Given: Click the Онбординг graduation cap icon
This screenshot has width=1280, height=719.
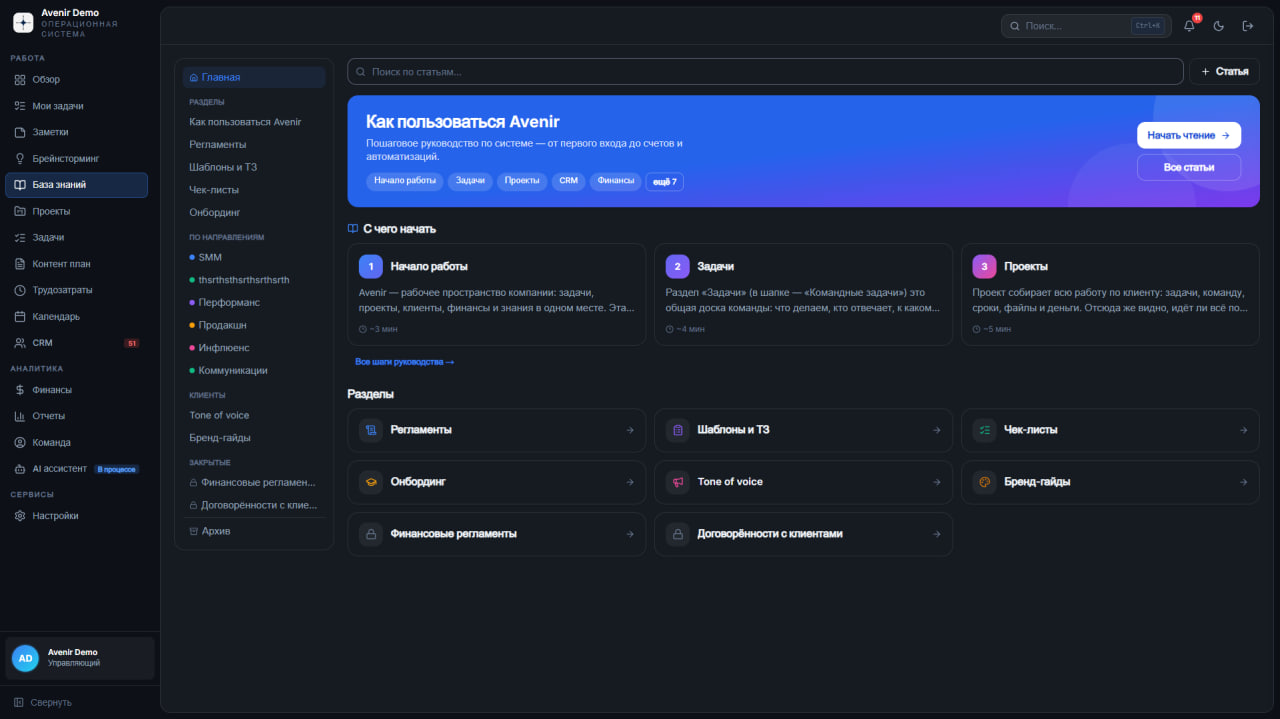Looking at the screenshot, I should 371,482.
